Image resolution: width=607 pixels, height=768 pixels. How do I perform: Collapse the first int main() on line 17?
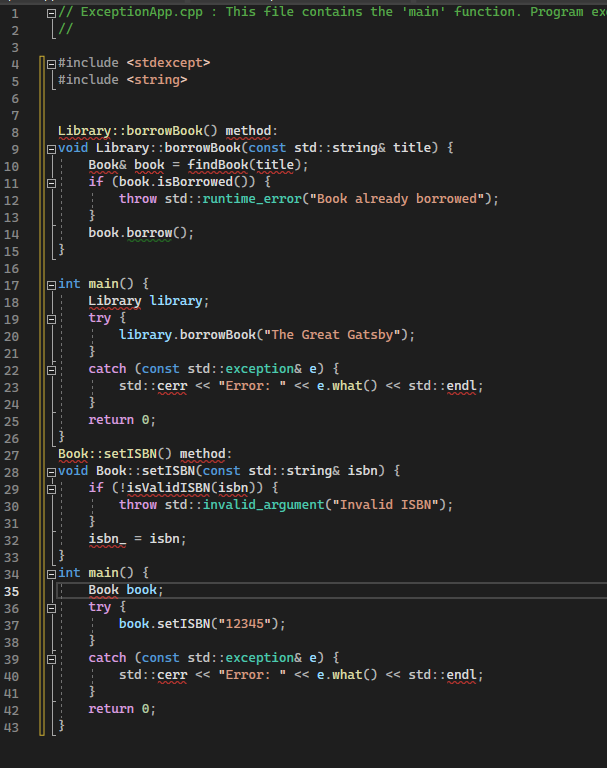[x=51, y=285]
